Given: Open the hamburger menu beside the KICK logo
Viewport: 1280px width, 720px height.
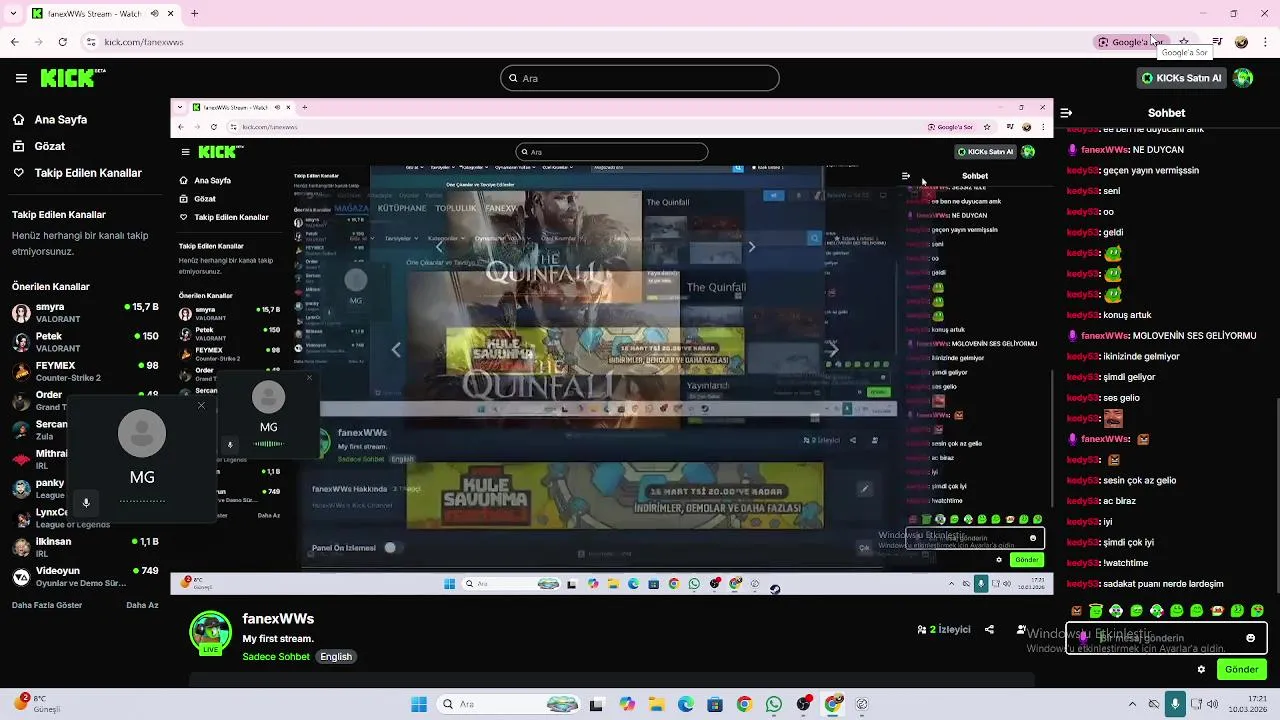Looking at the screenshot, I should tap(21, 78).
